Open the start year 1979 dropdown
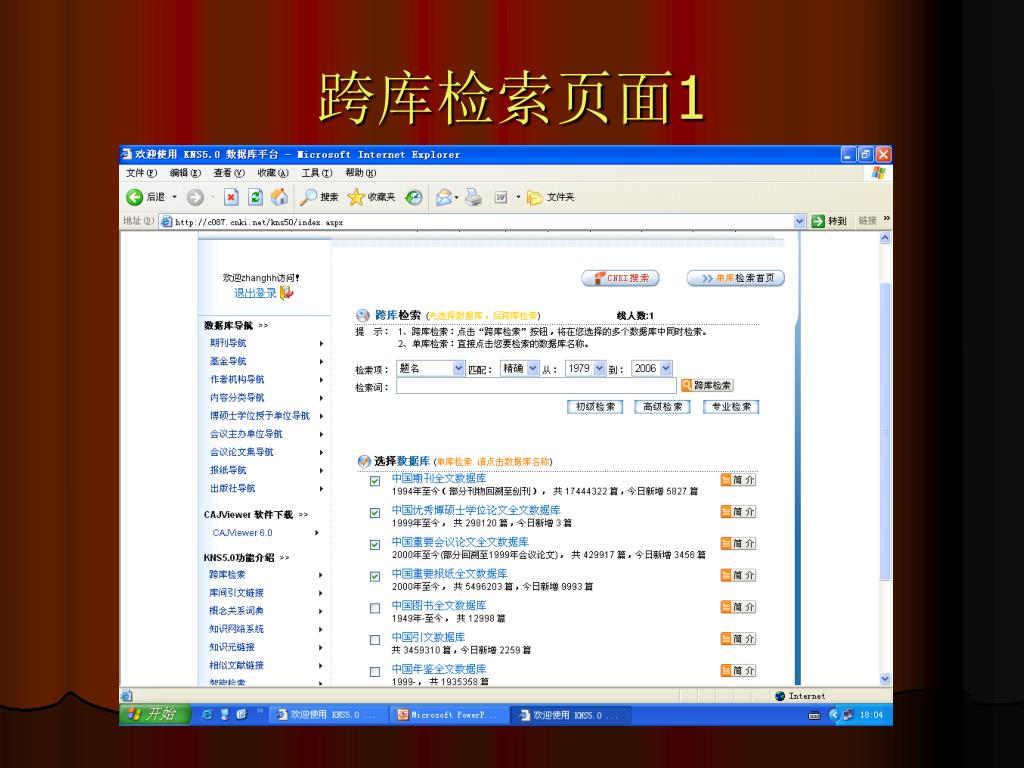Viewport: 1024px width, 768px height. coord(600,368)
